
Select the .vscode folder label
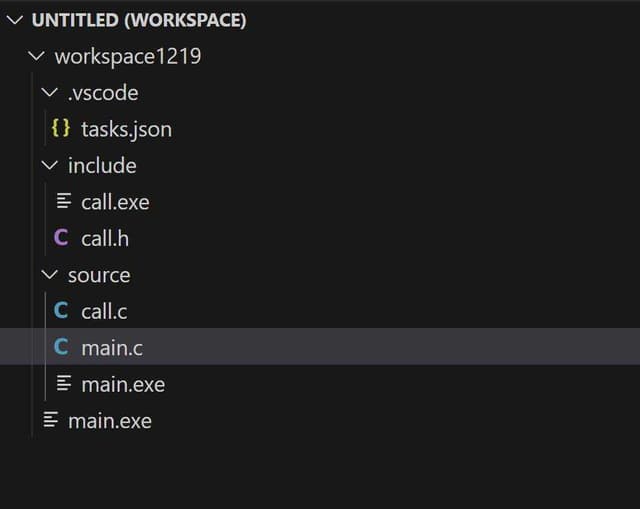103,93
